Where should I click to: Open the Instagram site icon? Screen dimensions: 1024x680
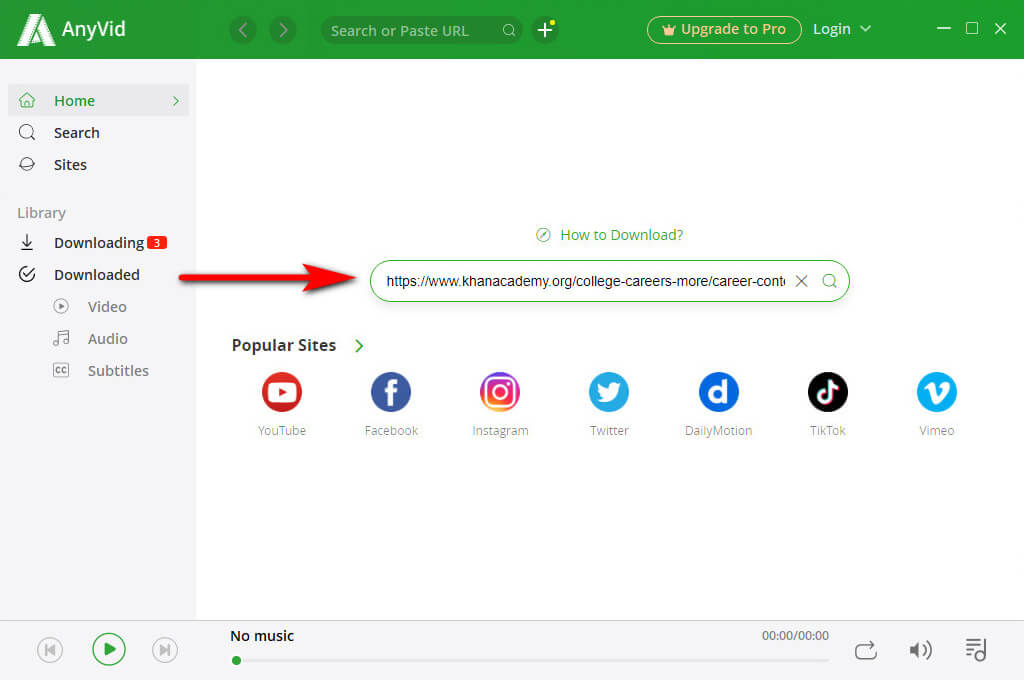pyautogui.click(x=500, y=393)
